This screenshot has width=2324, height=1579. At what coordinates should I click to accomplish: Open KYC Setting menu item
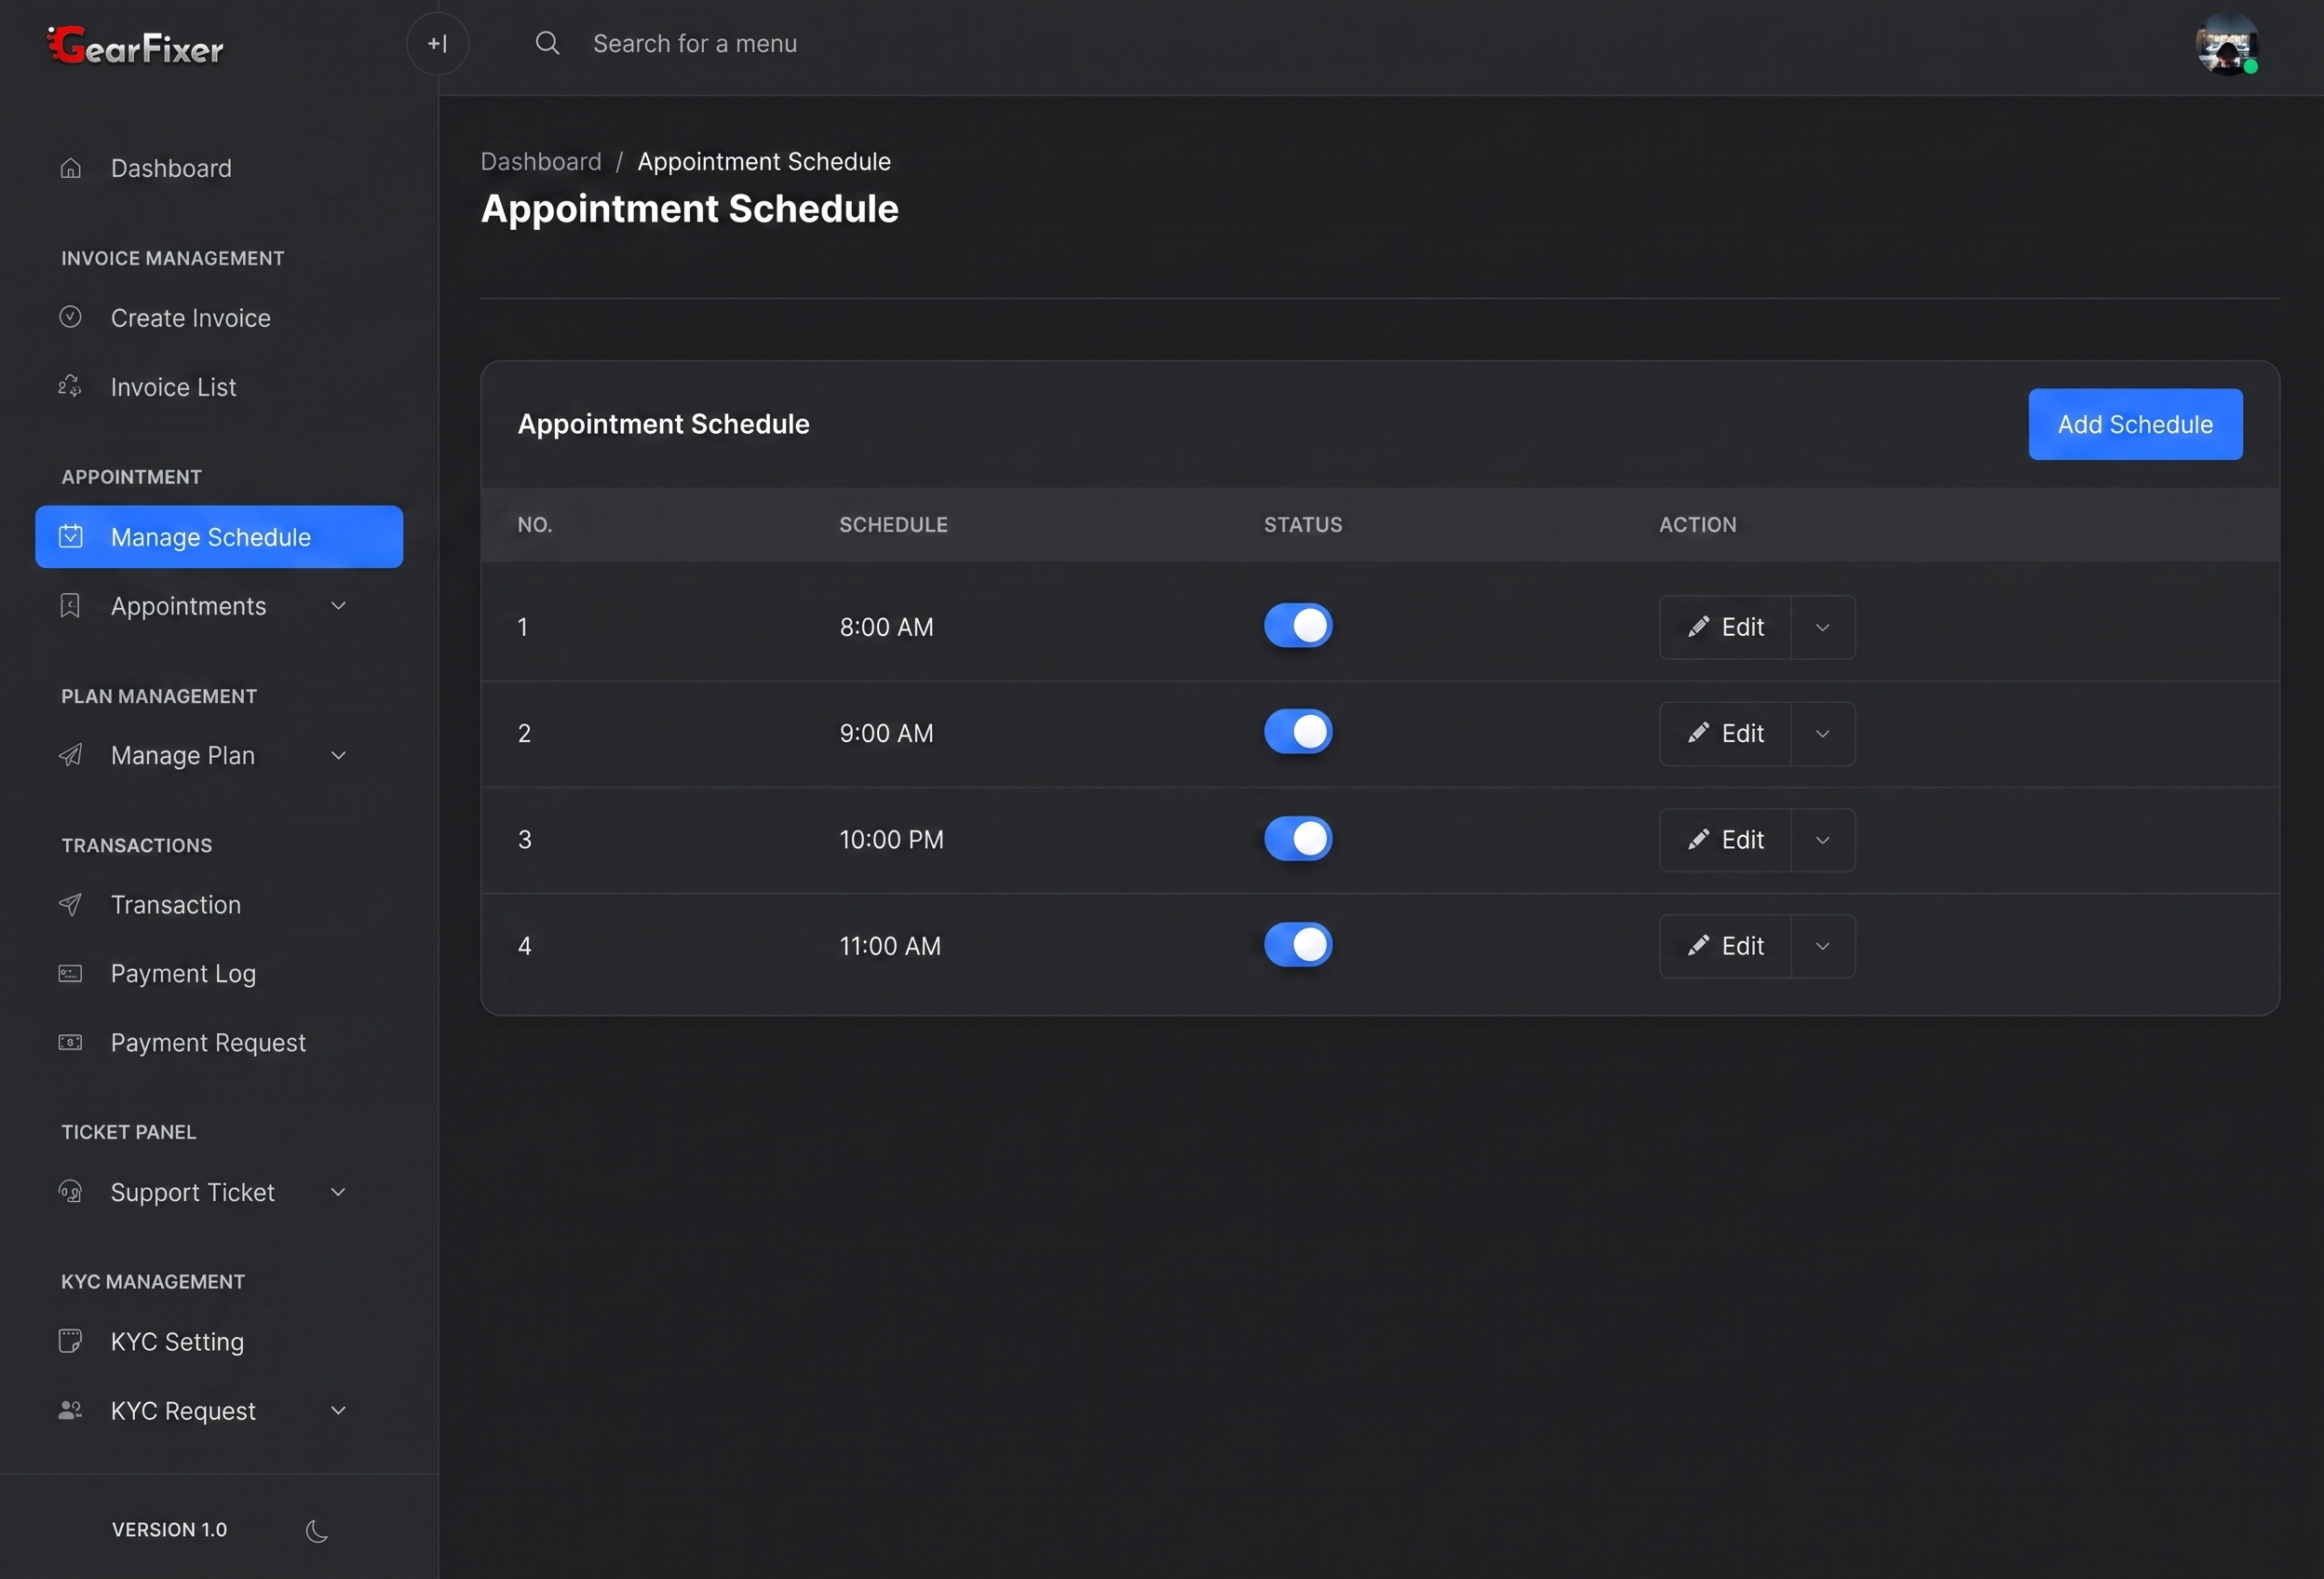click(219, 1341)
